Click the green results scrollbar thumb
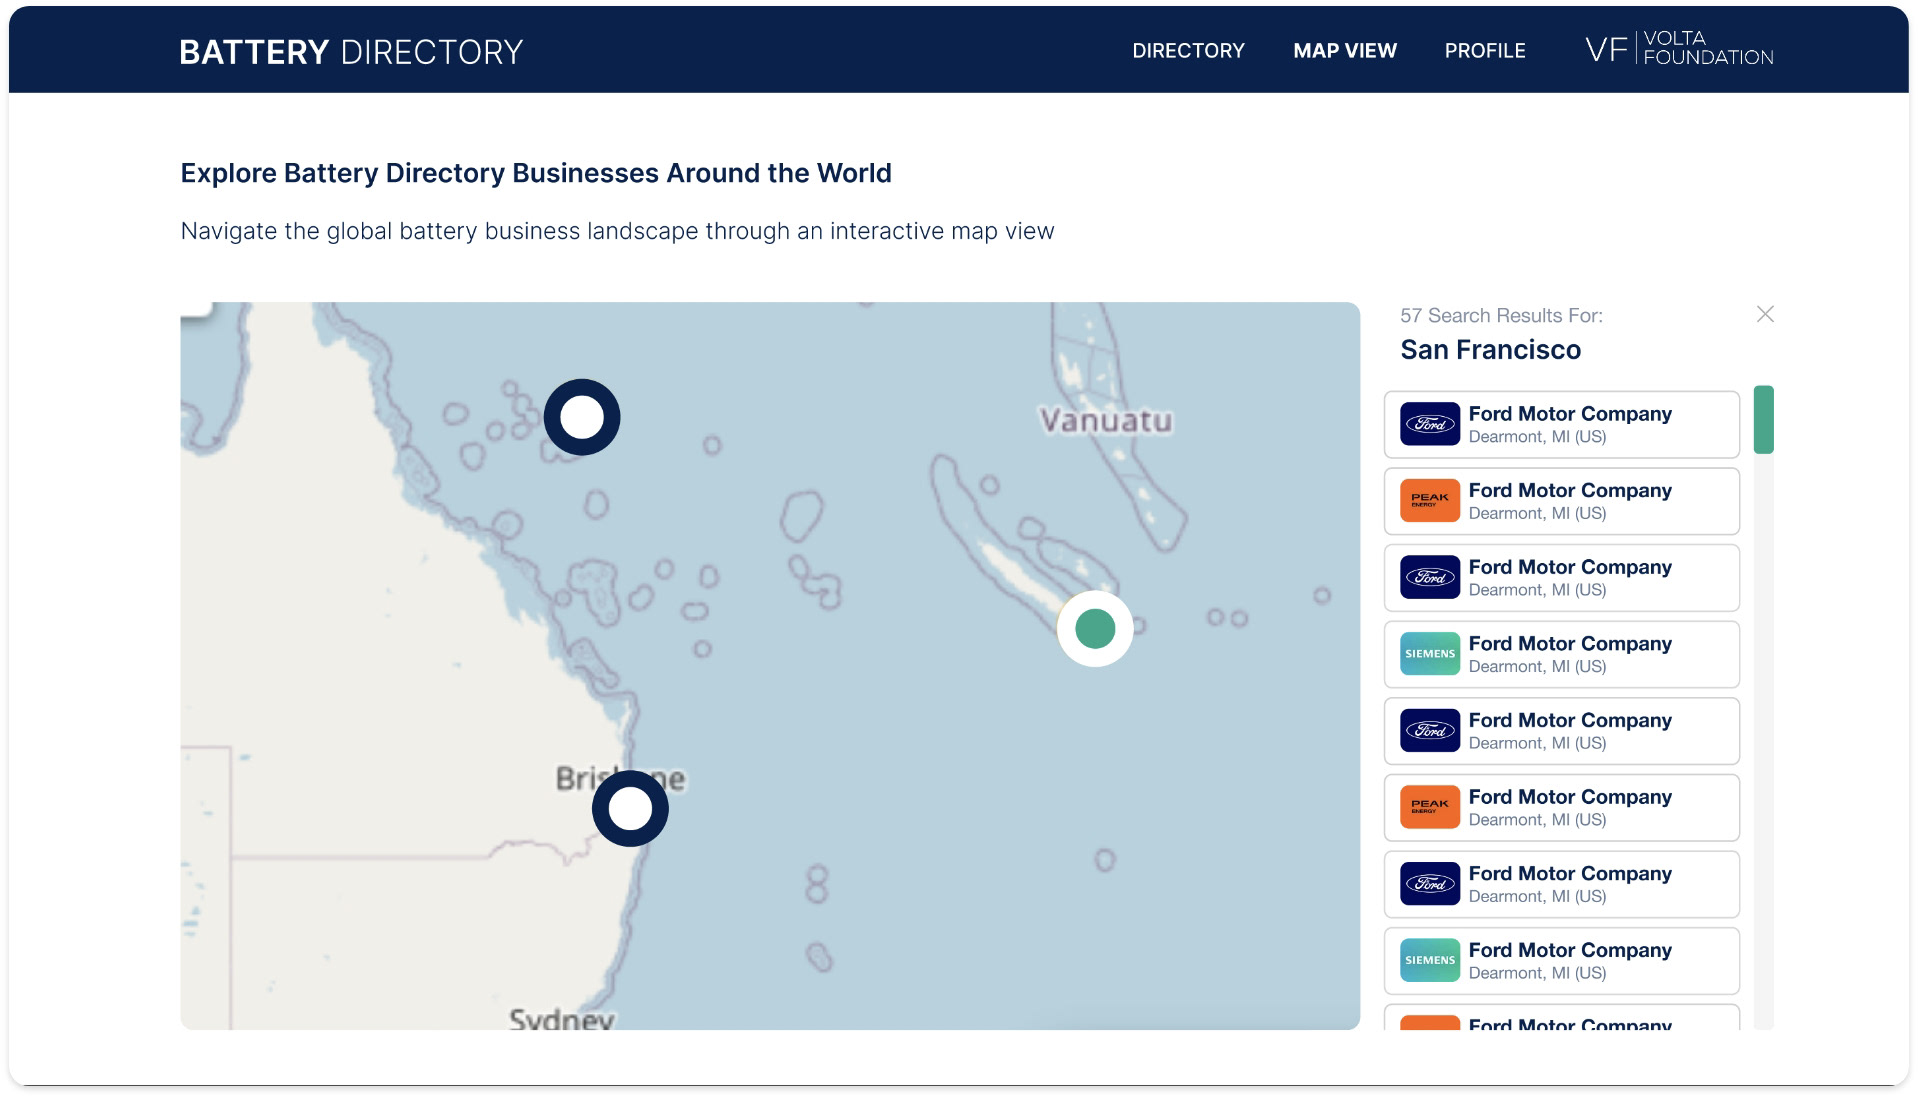The width and height of the screenshot is (1918, 1098). (1763, 420)
